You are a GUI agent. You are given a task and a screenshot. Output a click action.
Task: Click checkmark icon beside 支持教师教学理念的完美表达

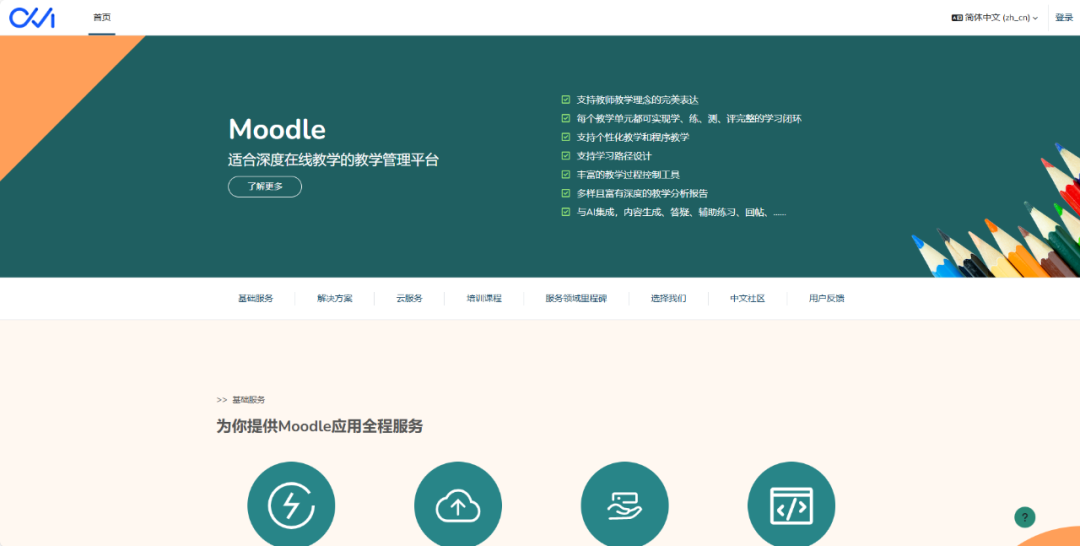click(566, 100)
